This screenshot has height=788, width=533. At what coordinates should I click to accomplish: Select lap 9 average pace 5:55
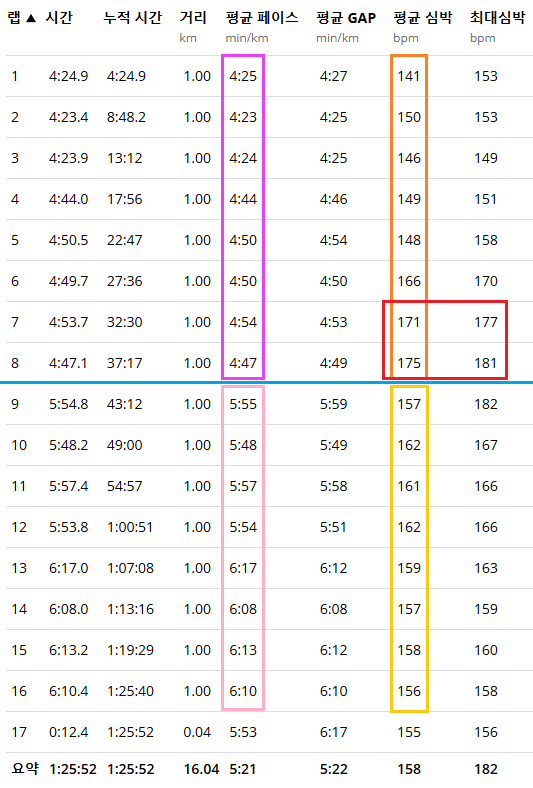(243, 405)
